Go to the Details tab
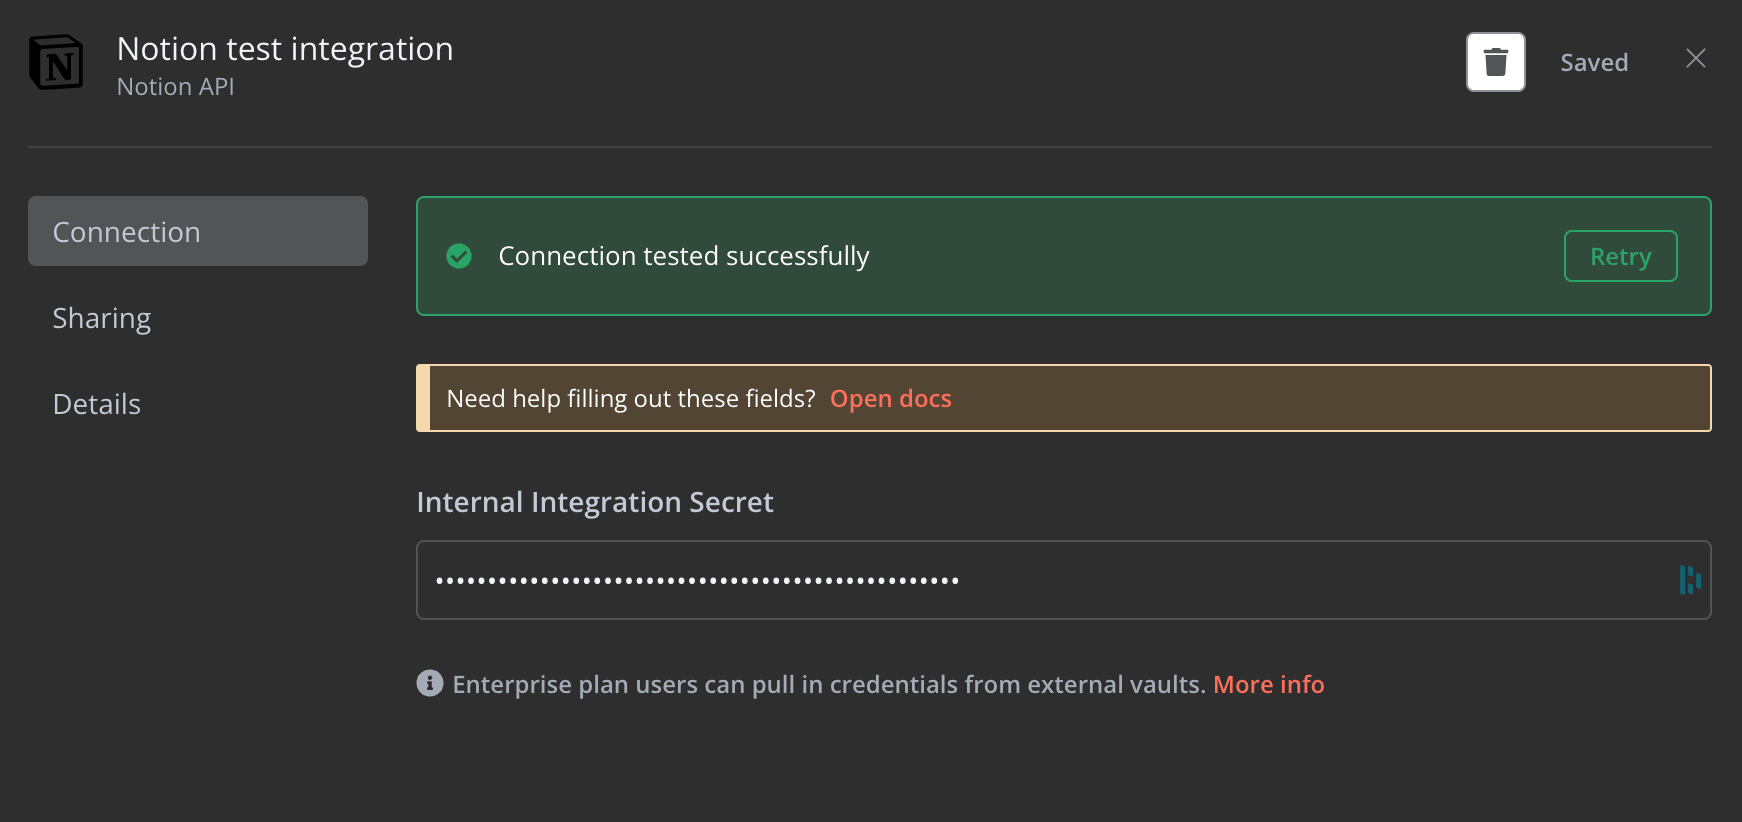Viewport: 1742px width, 822px height. 97,404
